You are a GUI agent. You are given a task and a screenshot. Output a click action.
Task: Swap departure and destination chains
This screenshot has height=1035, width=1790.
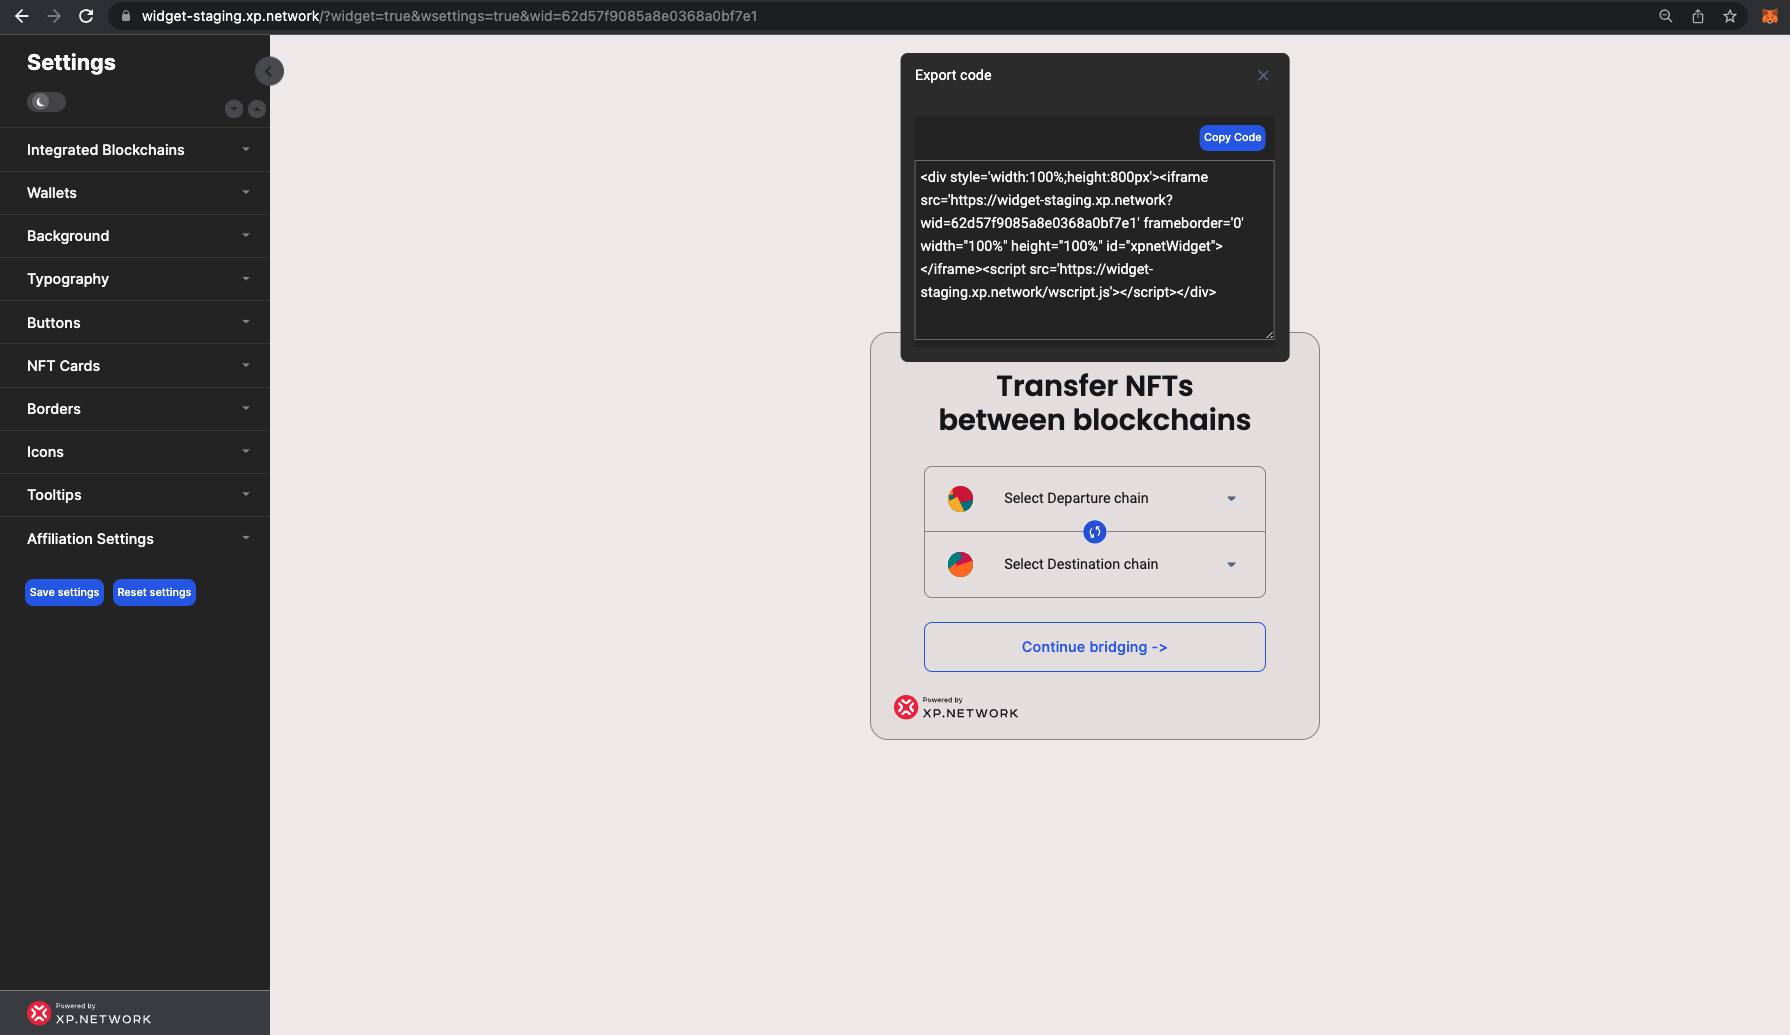(1095, 532)
